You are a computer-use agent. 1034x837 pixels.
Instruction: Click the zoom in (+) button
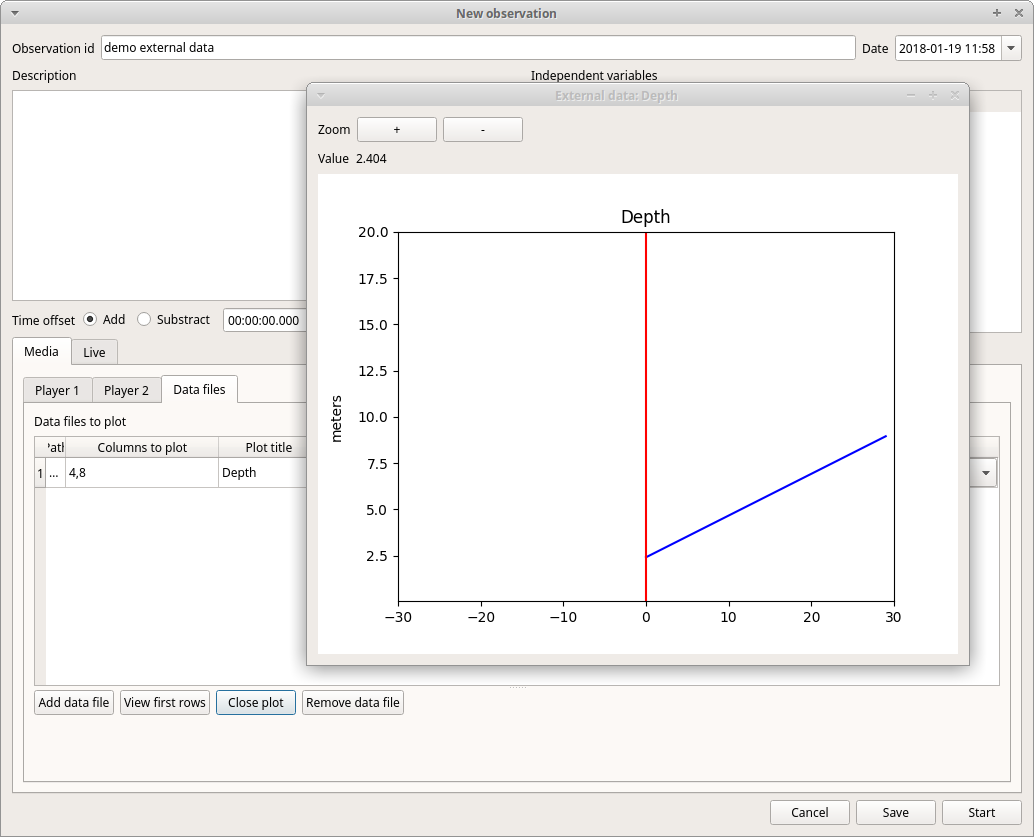[x=397, y=130]
